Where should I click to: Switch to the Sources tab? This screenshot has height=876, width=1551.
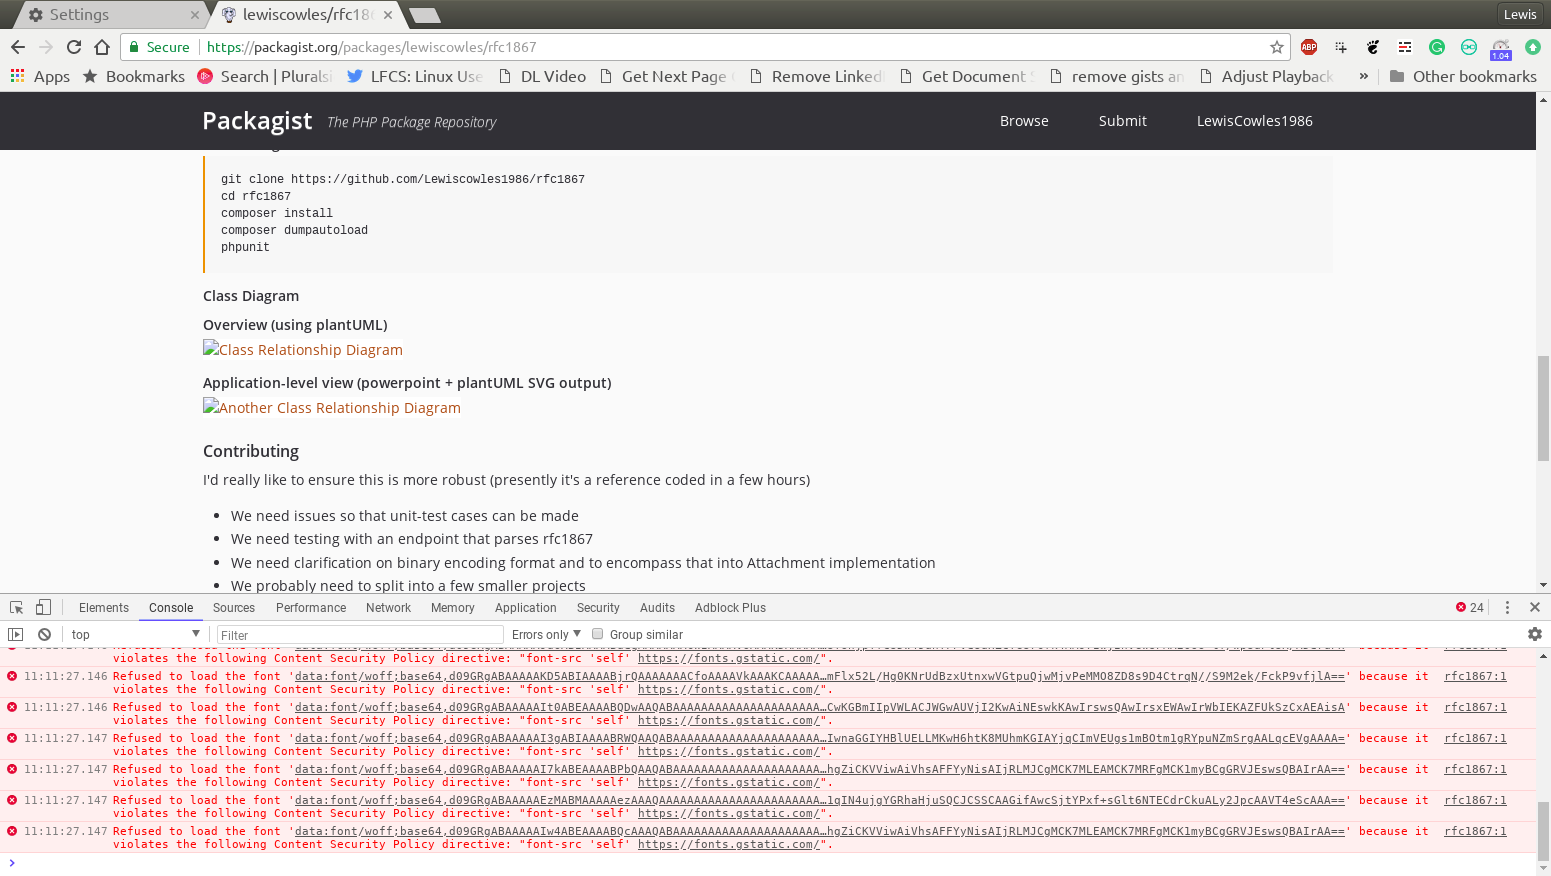click(x=234, y=608)
